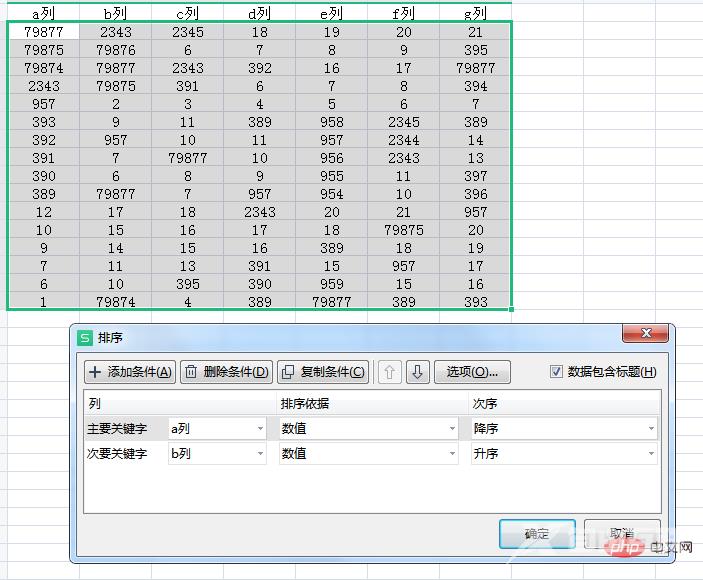Close the sort dialog with red X

(x=644, y=334)
